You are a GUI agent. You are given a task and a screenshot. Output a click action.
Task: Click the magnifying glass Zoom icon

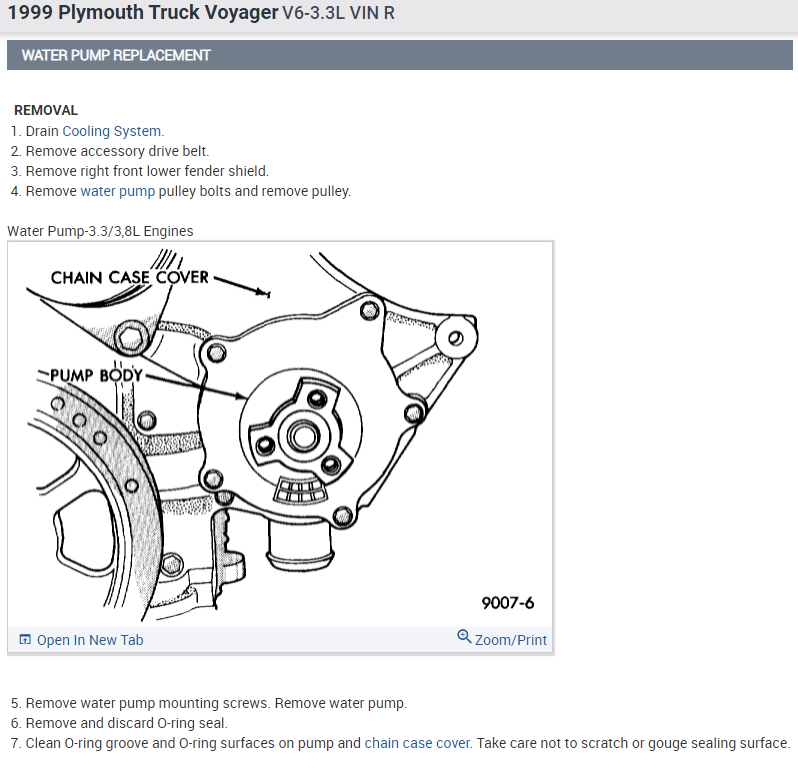point(464,637)
